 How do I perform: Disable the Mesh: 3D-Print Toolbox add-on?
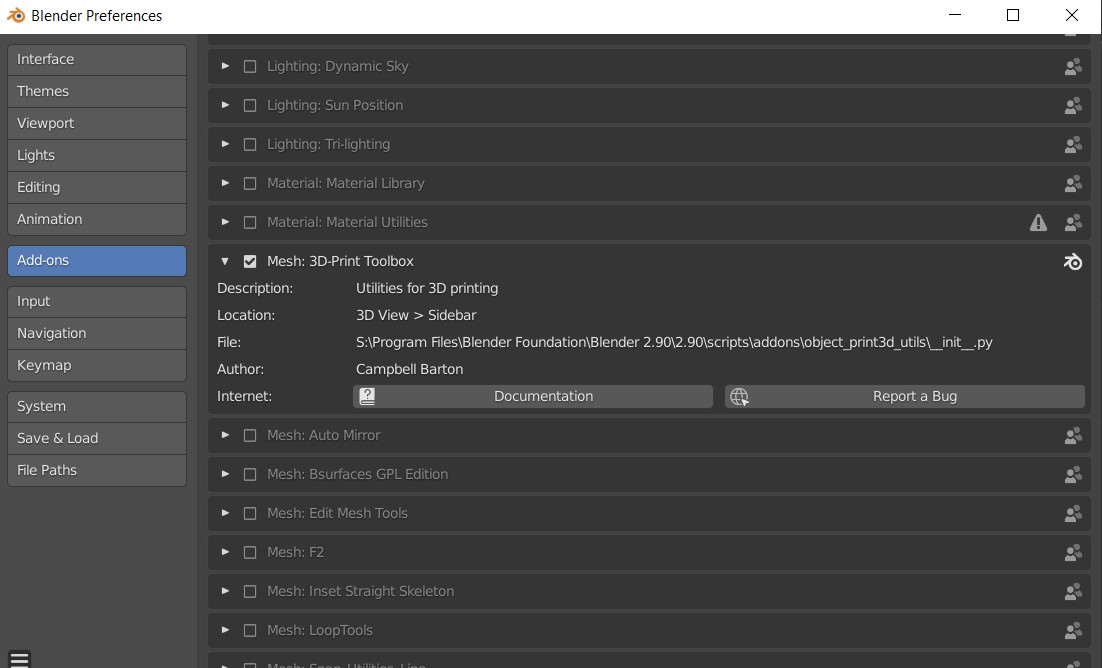[x=250, y=261]
